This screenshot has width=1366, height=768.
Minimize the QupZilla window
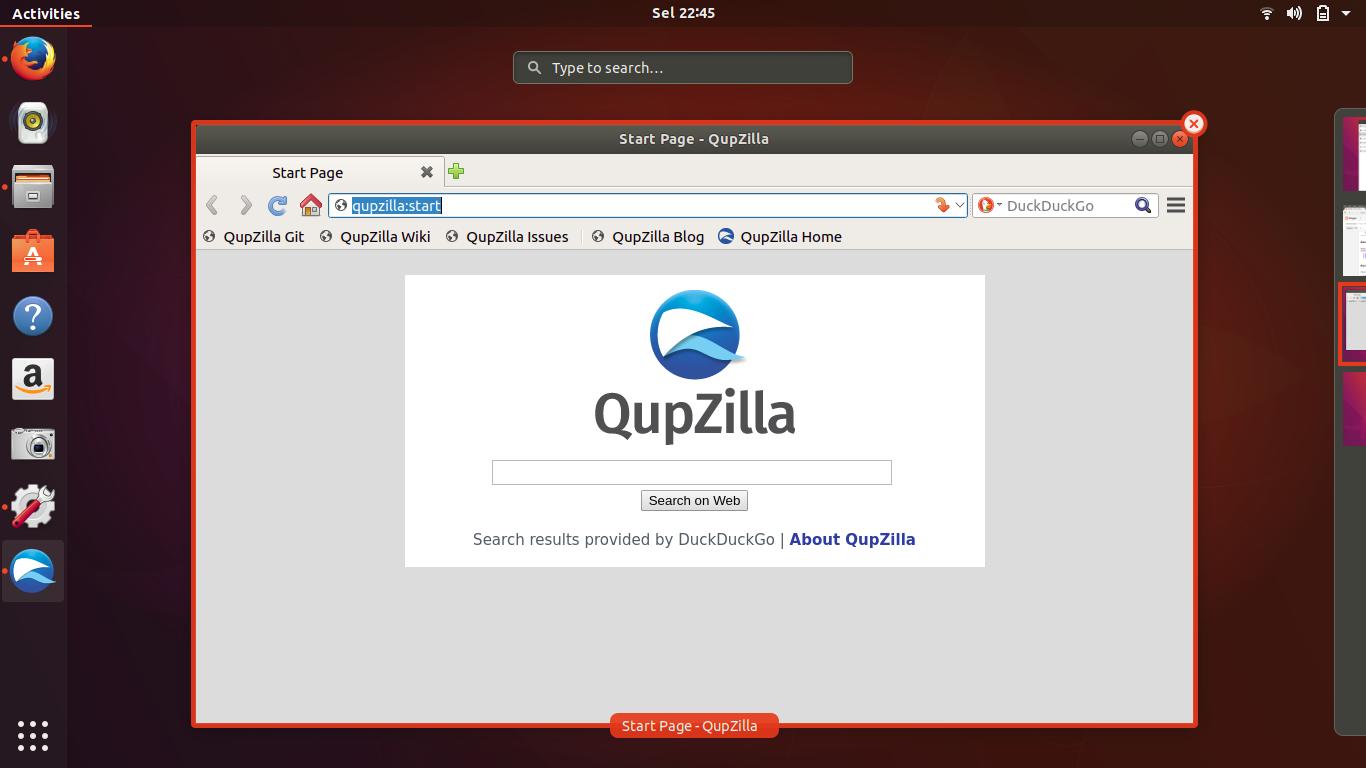(1139, 139)
